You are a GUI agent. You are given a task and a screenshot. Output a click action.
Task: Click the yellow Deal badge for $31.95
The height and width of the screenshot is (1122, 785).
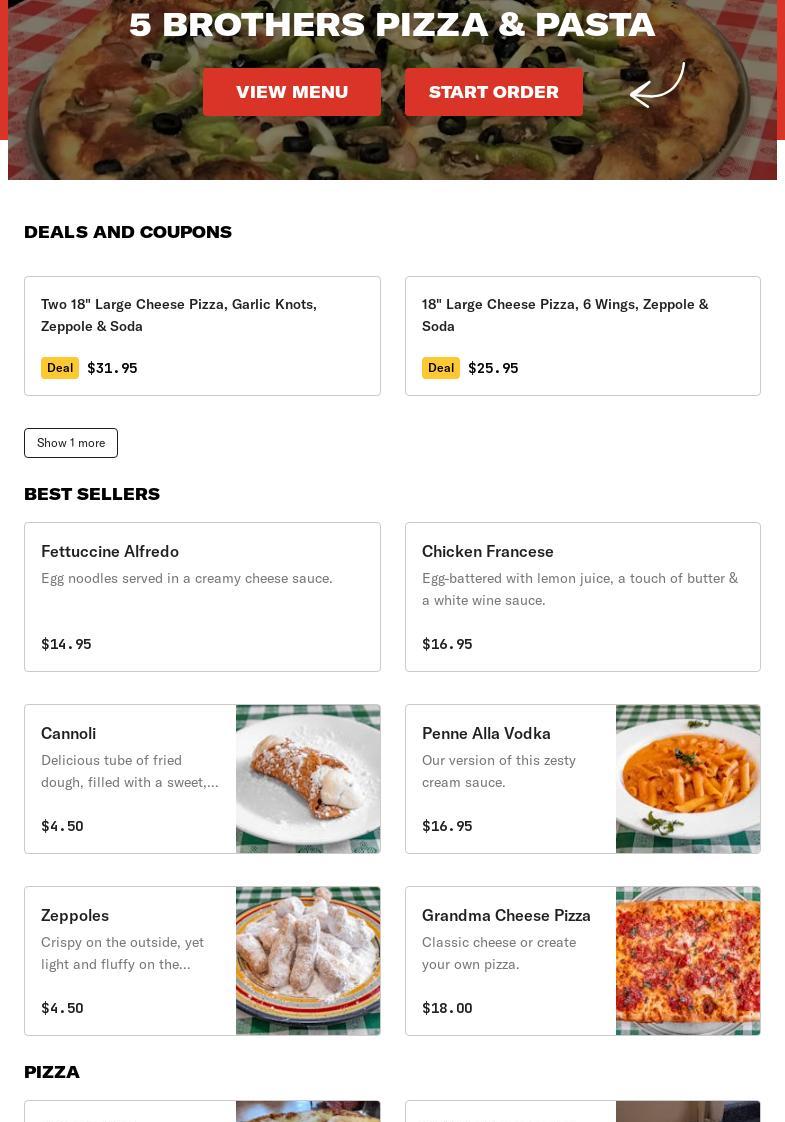[x=60, y=368]
